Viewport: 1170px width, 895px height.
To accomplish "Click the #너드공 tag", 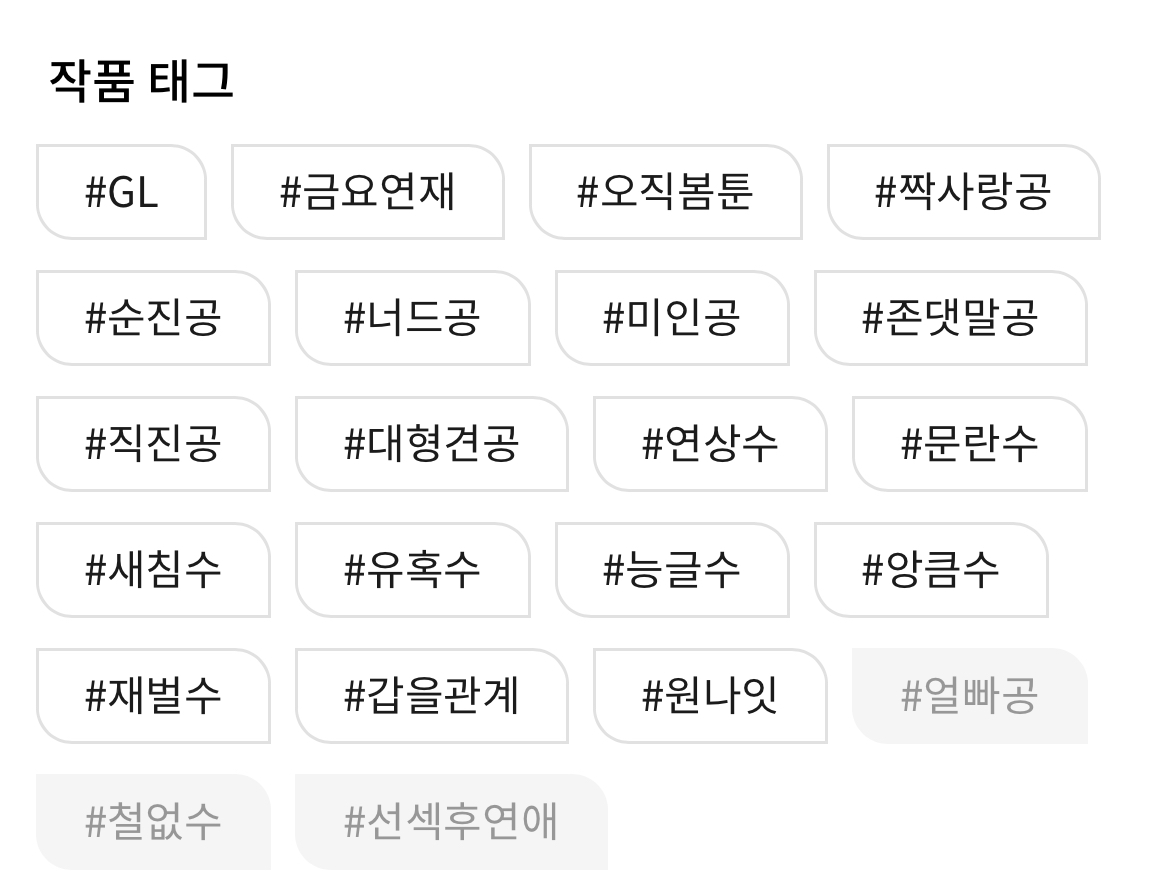I will 412,318.
